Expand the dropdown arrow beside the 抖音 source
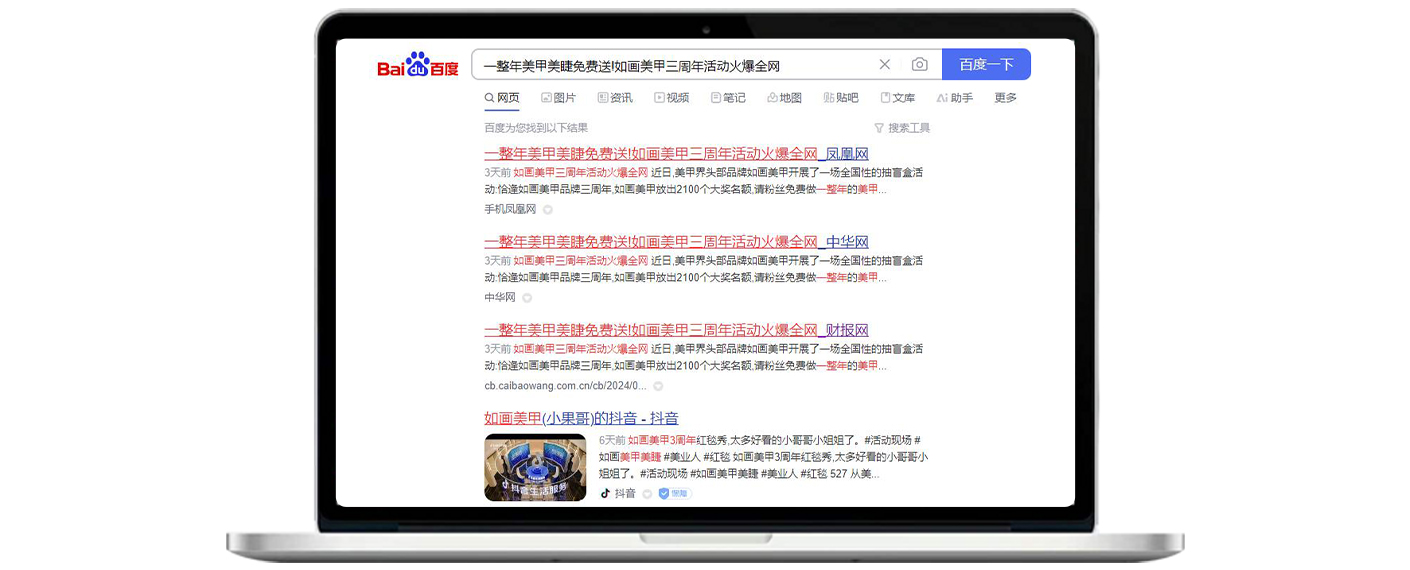Screen dimensions: 1410x570 point(647,494)
